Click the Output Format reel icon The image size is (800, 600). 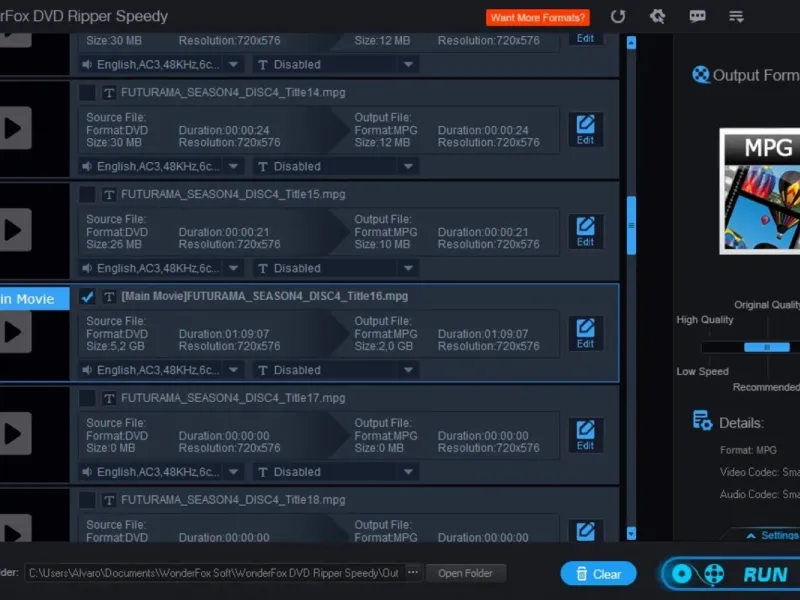click(x=701, y=75)
